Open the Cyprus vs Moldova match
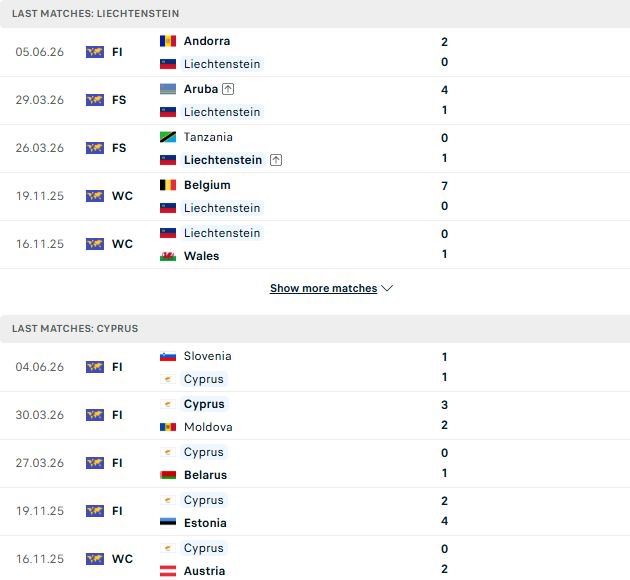The width and height of the screenshot is (630, 580). coord(315,415)
